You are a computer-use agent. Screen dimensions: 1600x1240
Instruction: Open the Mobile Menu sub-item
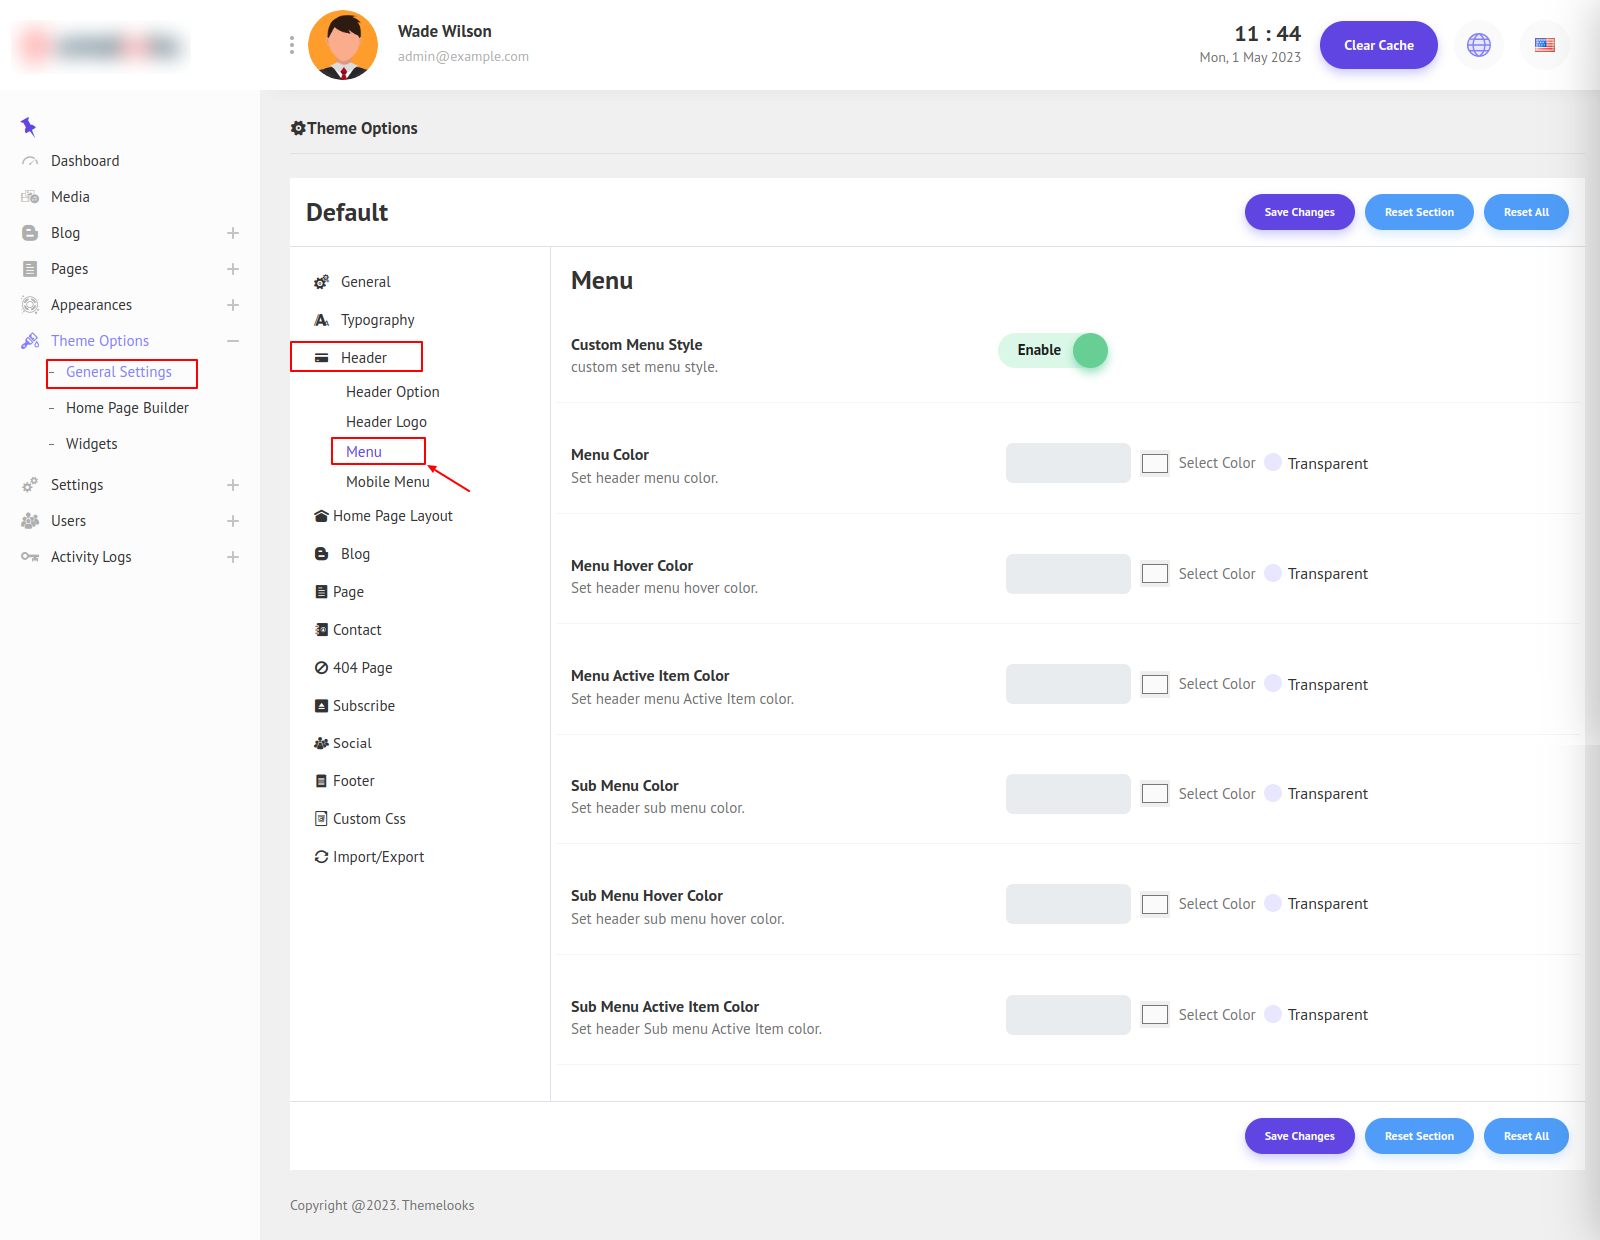387,482
